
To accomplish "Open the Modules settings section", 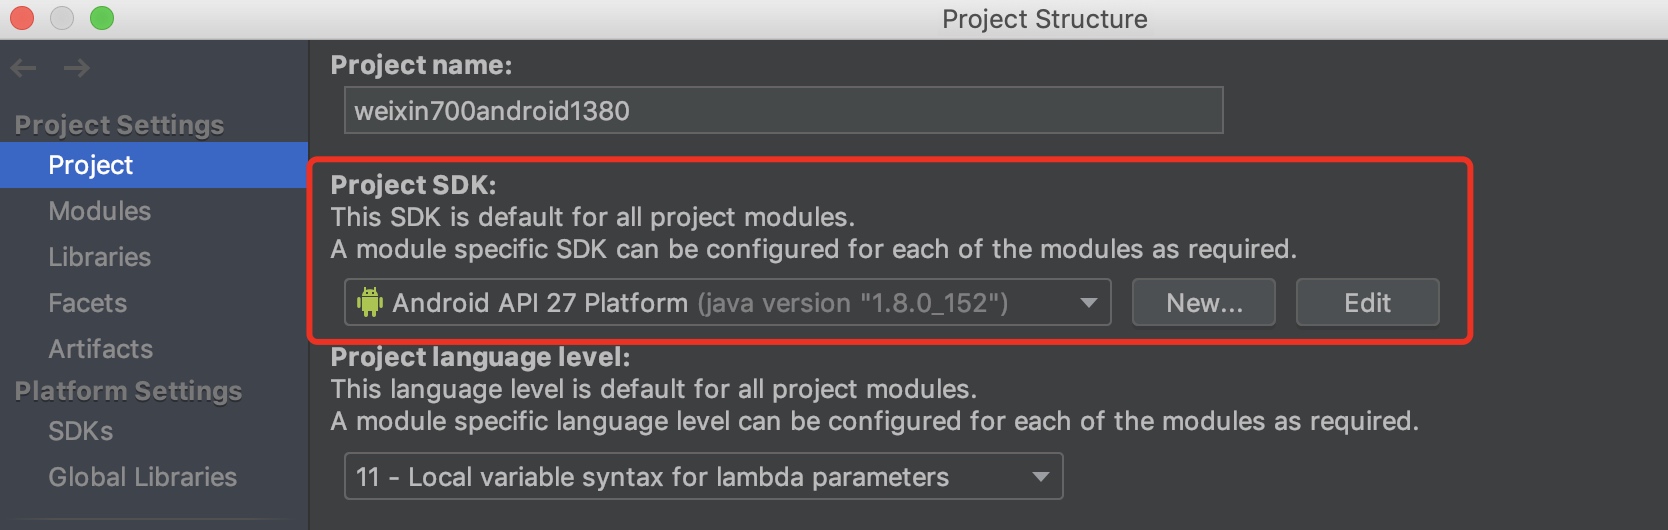I will coord(100,211).
